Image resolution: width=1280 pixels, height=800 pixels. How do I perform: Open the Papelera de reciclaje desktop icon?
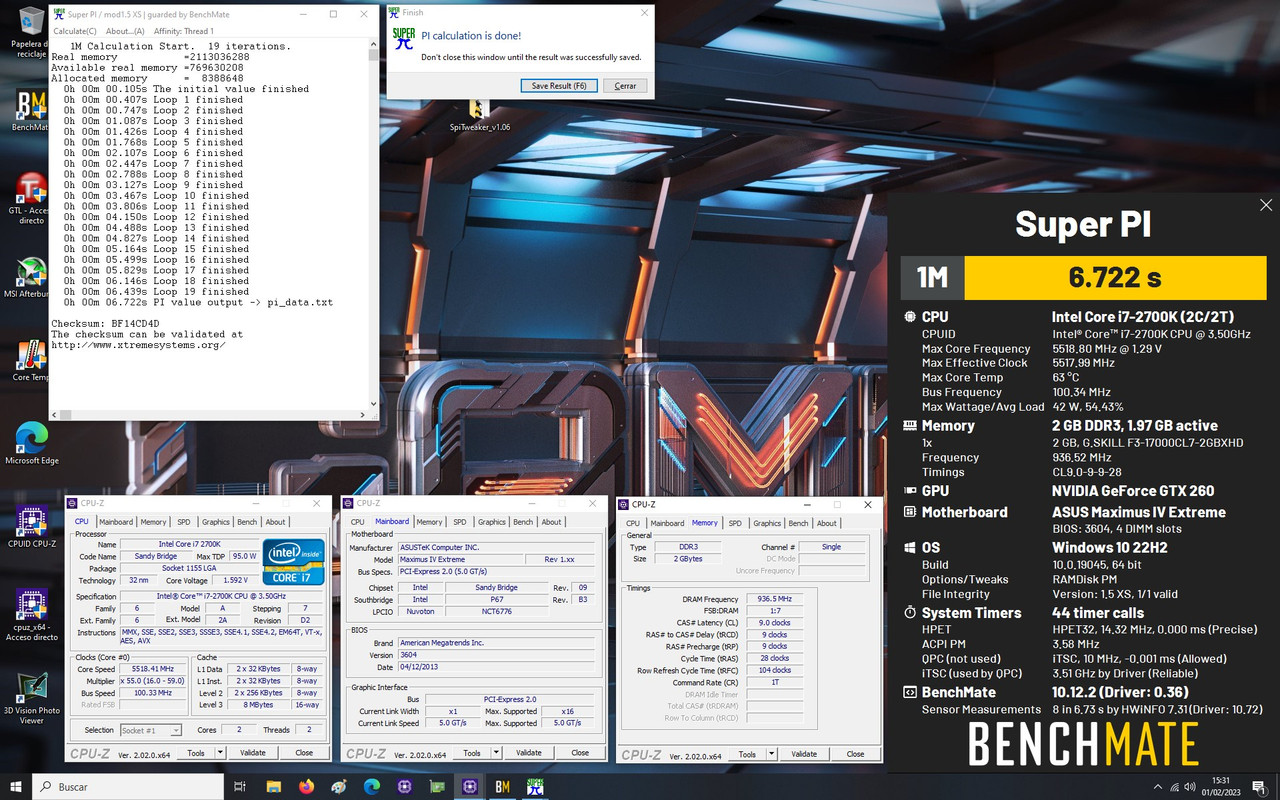[x=32, y=30]
